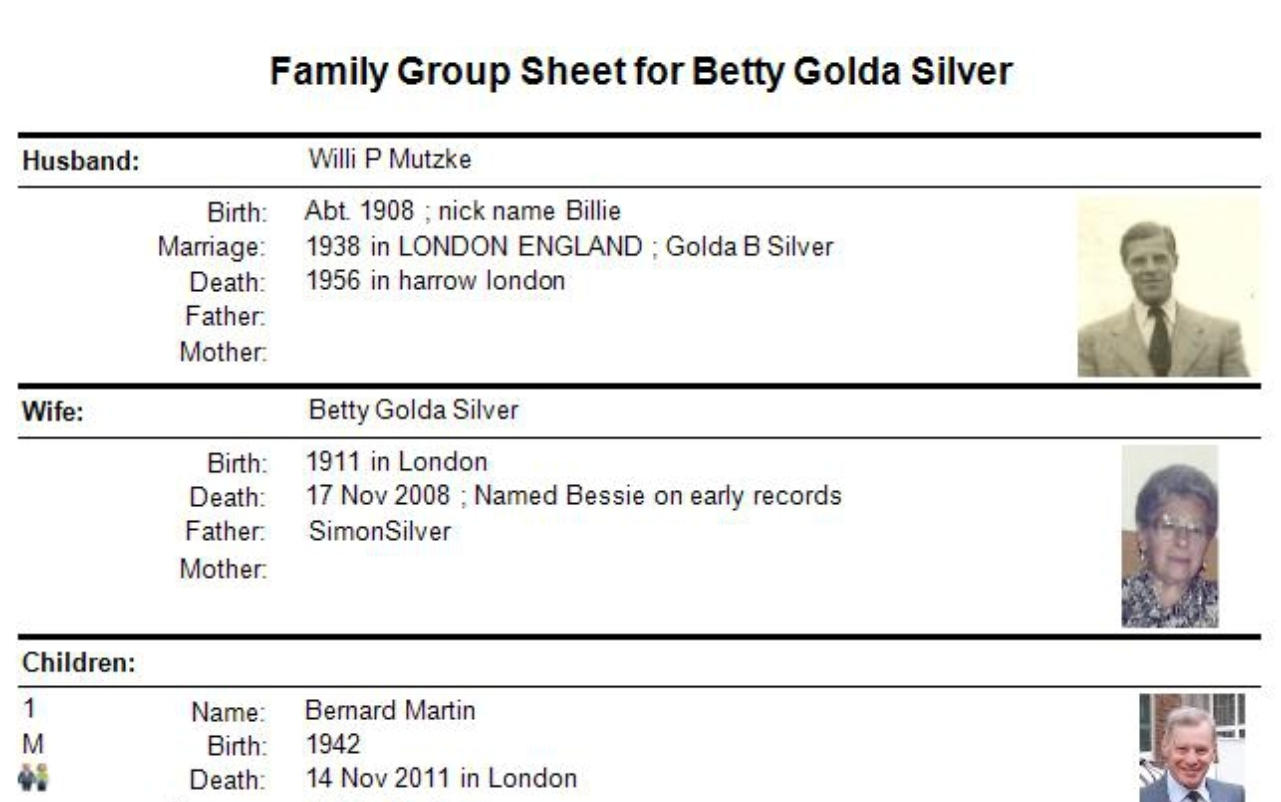Click husband's death entry in harrow london
Viewport: 1281px width, 802px height.
pos(435,281)
